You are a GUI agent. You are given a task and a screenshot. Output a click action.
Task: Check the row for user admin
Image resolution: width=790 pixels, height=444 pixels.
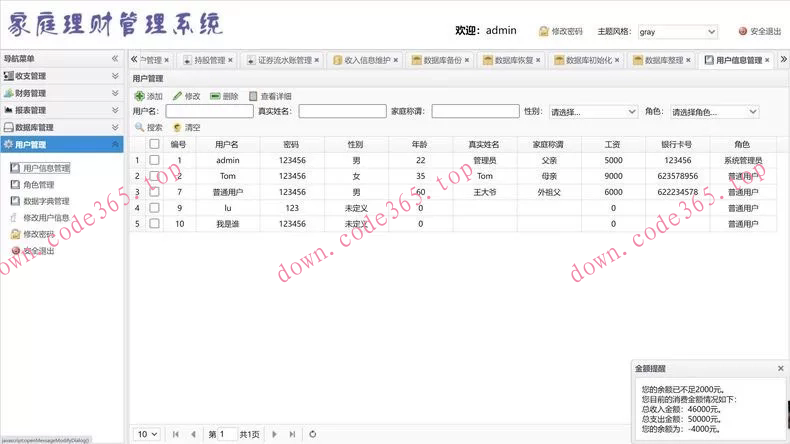pyautogui.click(x=154, y=160)
